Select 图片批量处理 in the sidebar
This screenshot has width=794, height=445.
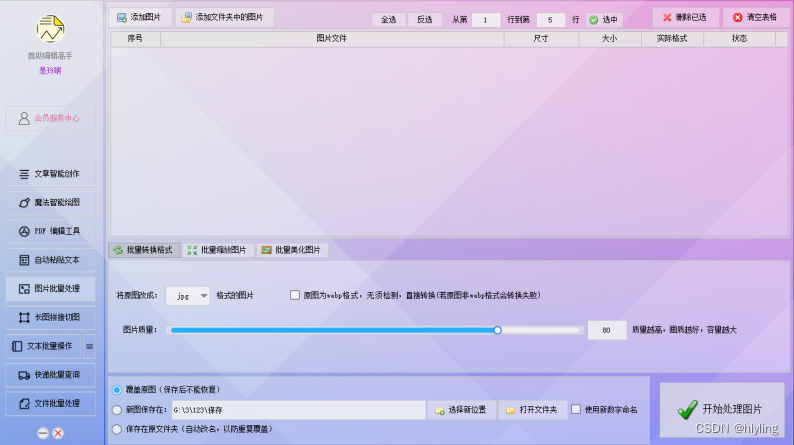51,289
